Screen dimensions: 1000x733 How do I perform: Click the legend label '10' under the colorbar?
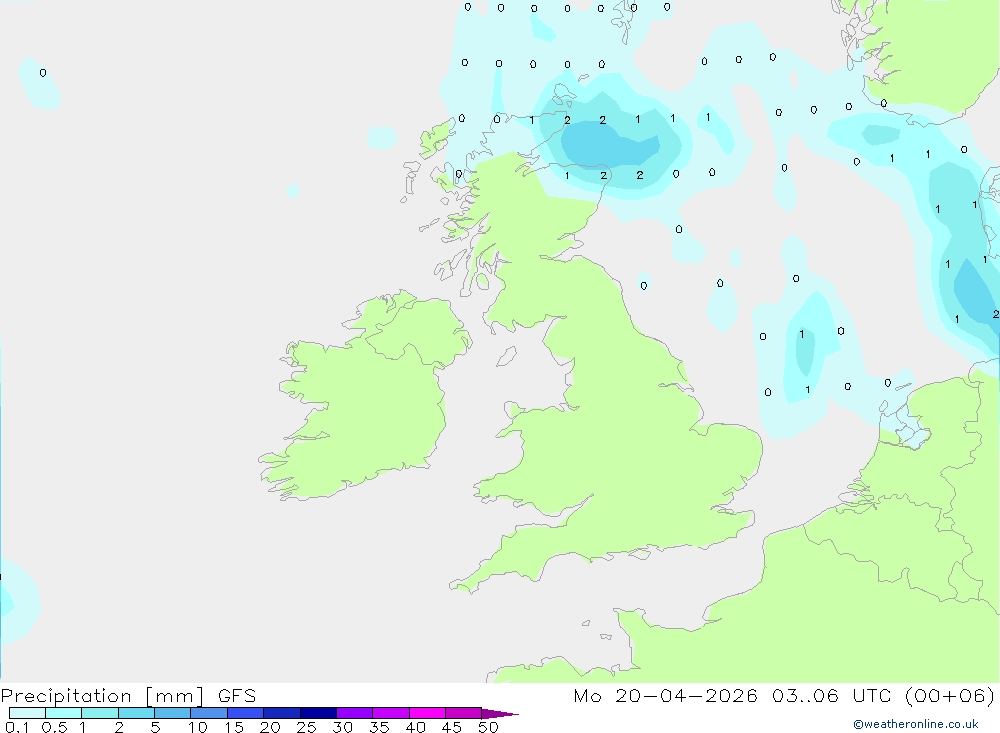click(198, 727)
